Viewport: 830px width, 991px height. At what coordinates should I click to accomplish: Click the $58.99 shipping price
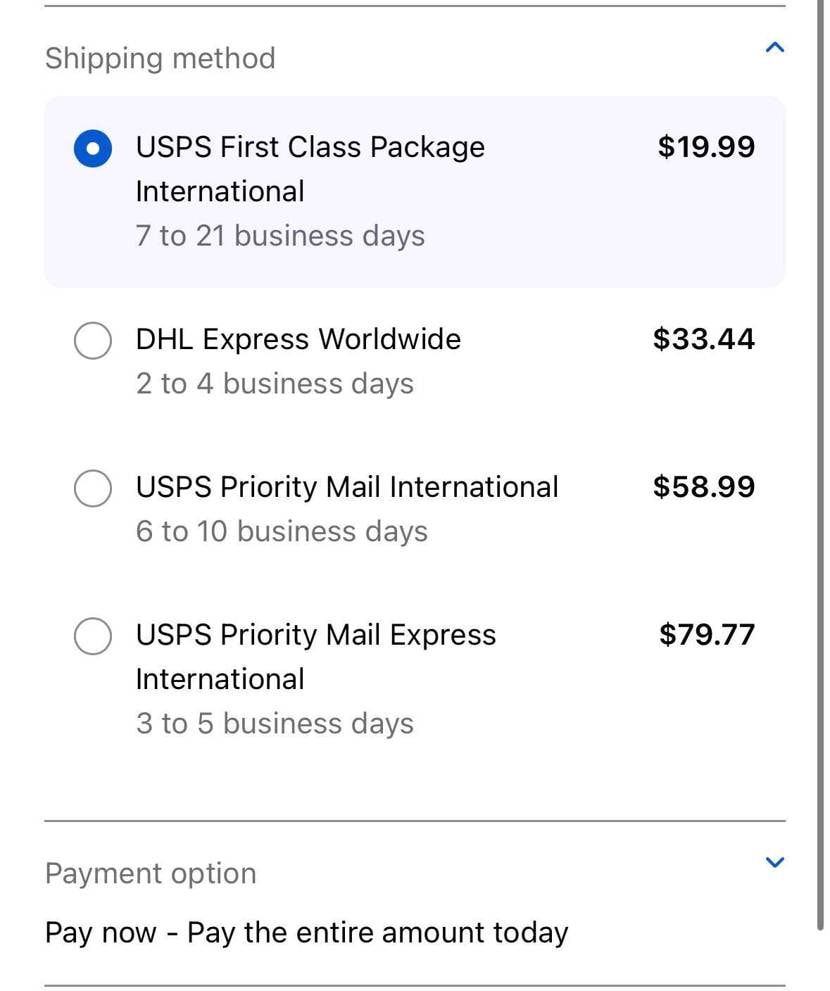click(704, 487)
